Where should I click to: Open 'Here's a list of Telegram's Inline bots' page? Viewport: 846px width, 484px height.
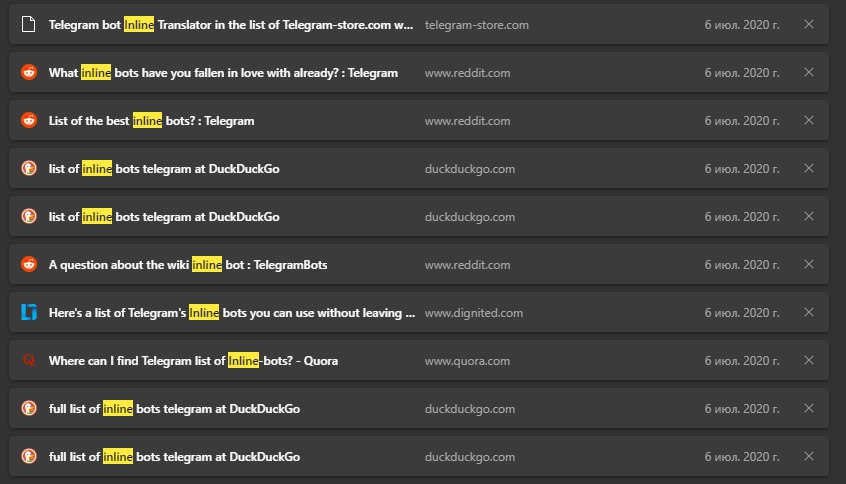tap(232, 313)
